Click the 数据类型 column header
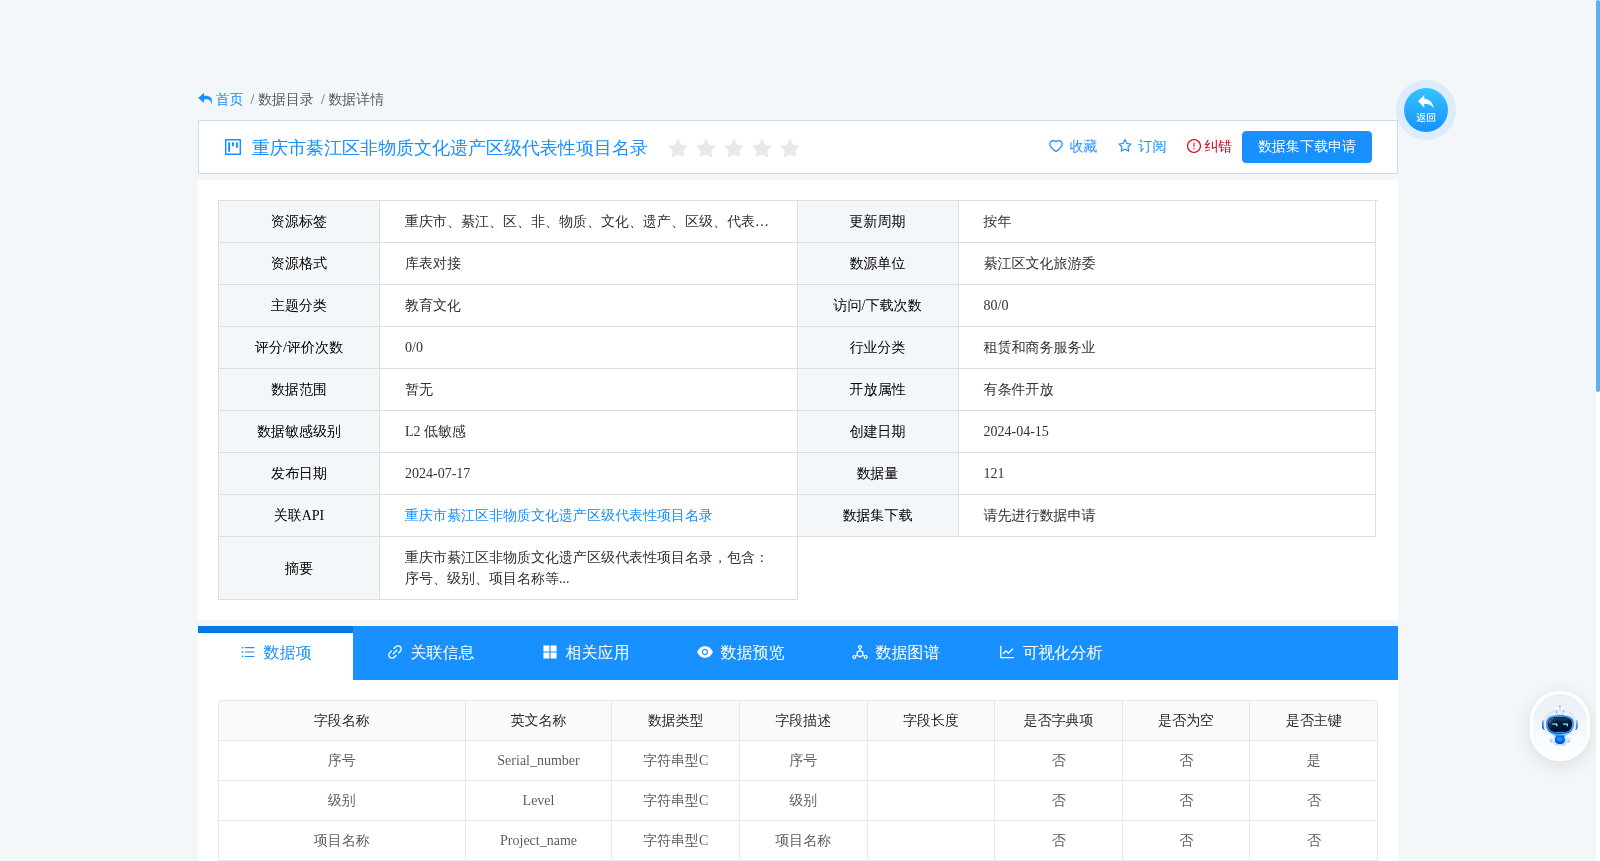The image size is (1600, 861). pyautogui.click(x=676, y=721)
